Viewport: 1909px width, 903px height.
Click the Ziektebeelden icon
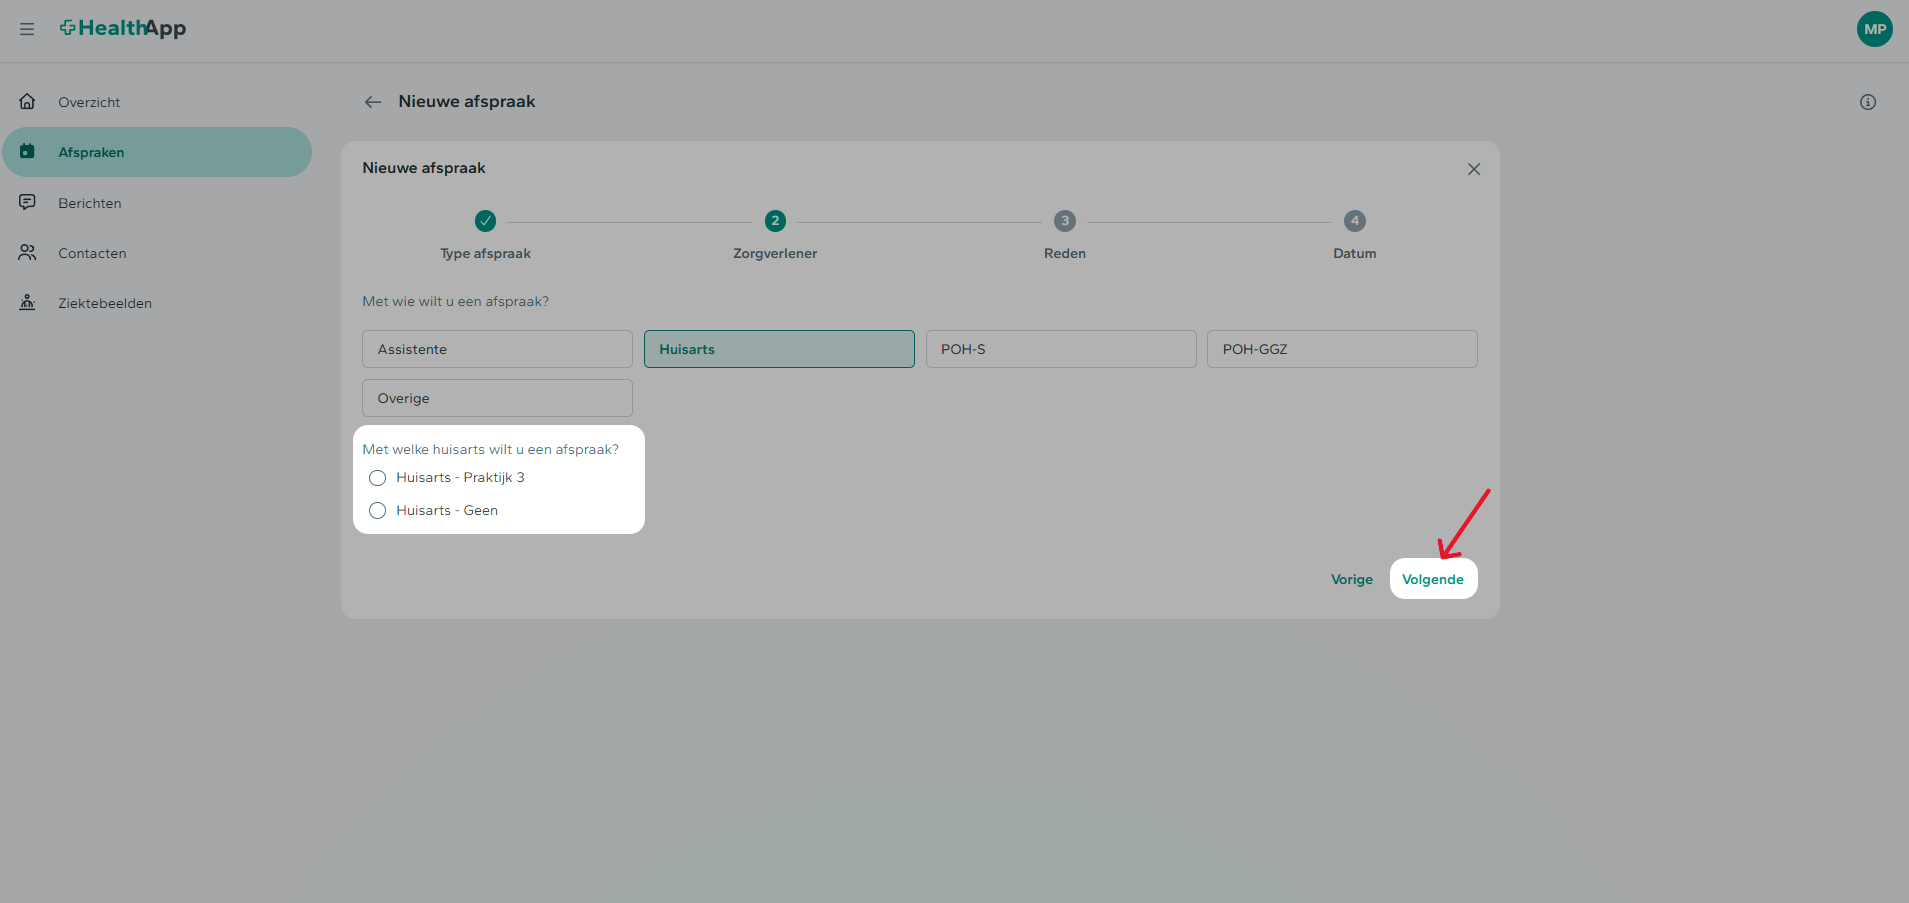(x=27, y=302)
